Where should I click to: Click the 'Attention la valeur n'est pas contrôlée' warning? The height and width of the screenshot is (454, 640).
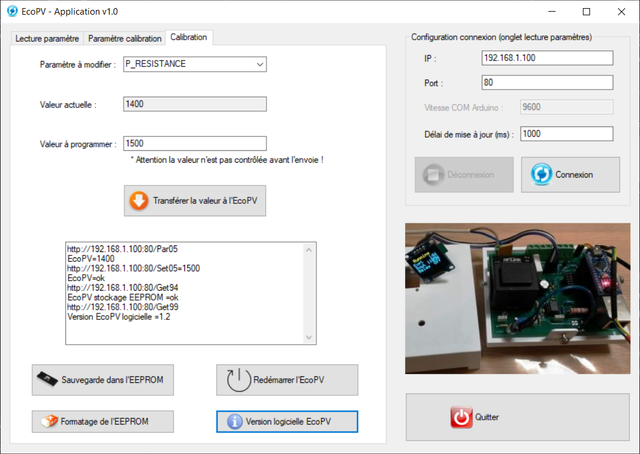[x=227, y=160]
